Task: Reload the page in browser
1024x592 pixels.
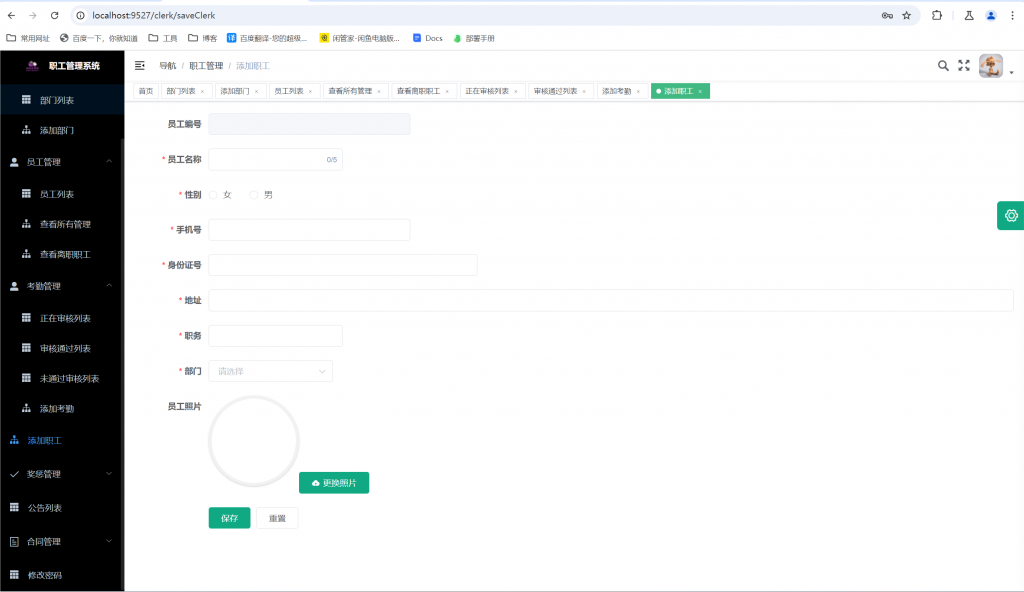Action: [54, 16]
